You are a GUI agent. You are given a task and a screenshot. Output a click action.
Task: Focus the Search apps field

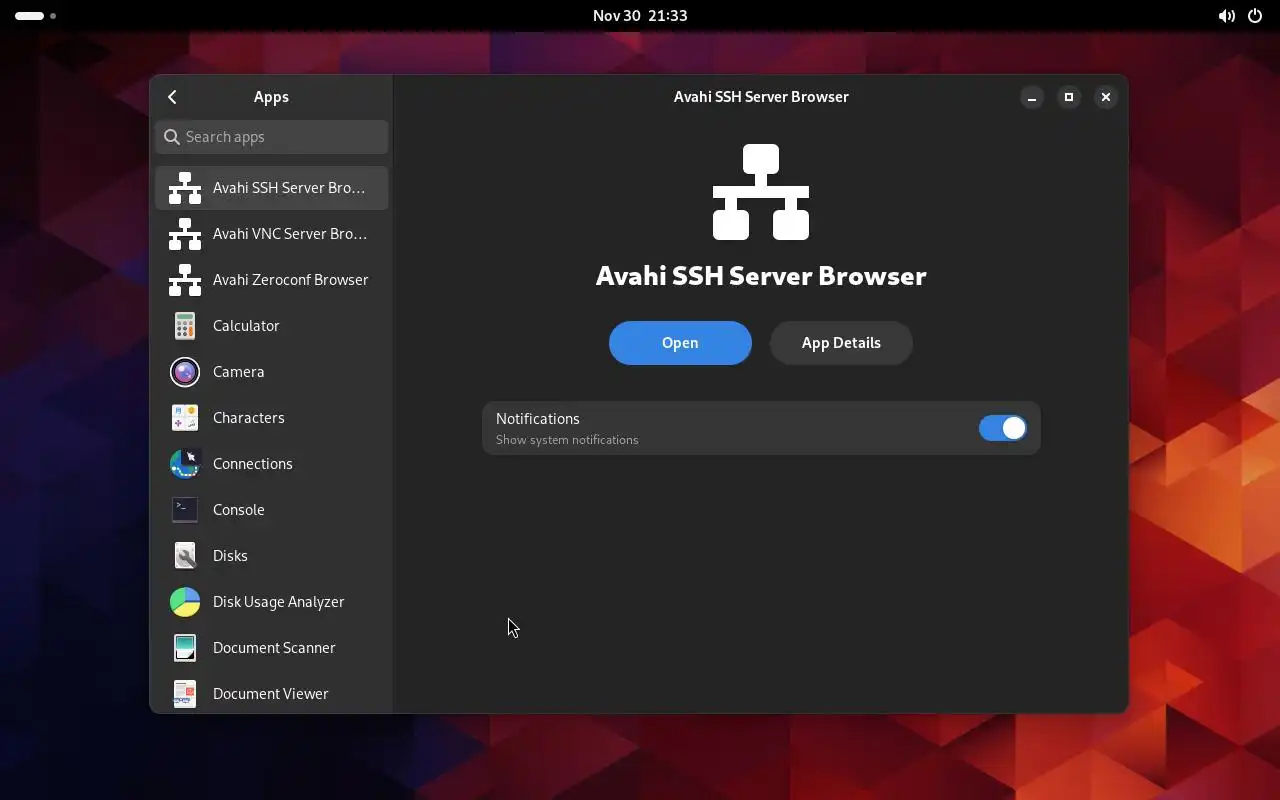click(x=272, y=137)
